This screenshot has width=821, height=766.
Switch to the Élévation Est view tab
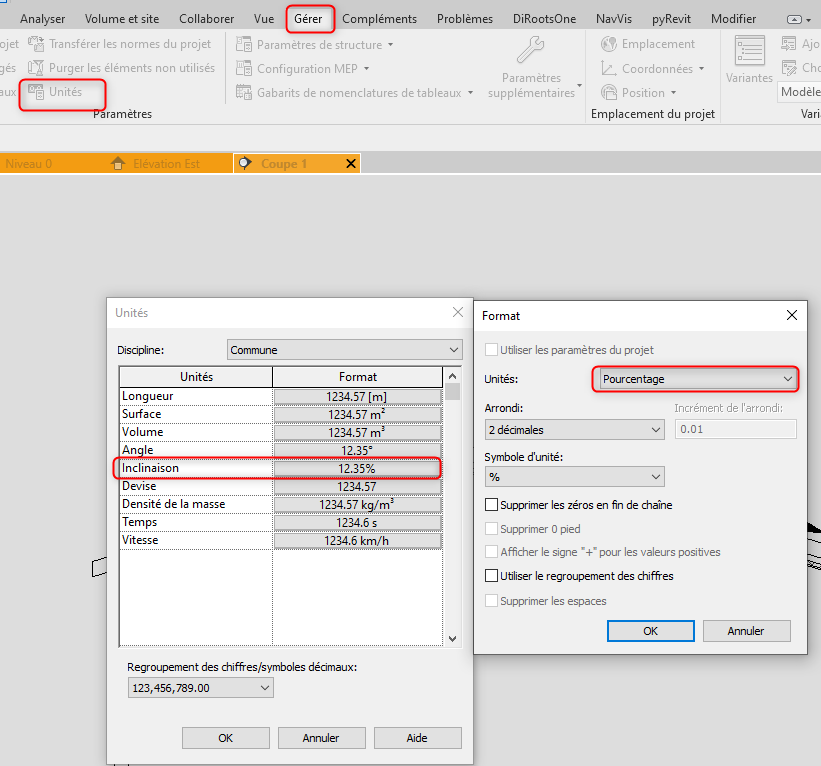point(165,163)
